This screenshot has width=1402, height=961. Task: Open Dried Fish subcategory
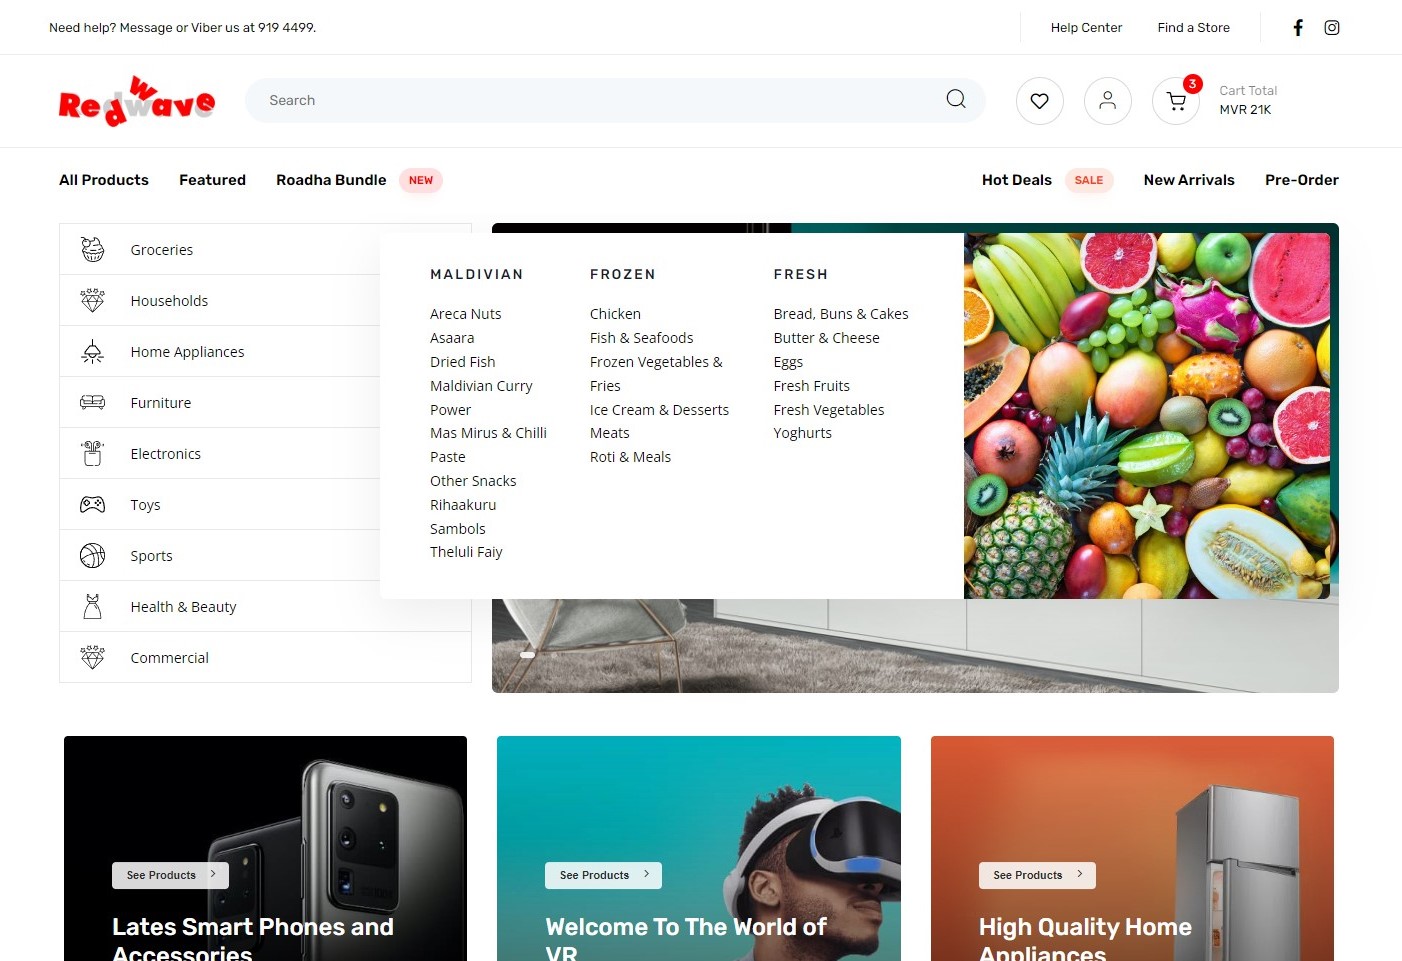tap(463, 362)
